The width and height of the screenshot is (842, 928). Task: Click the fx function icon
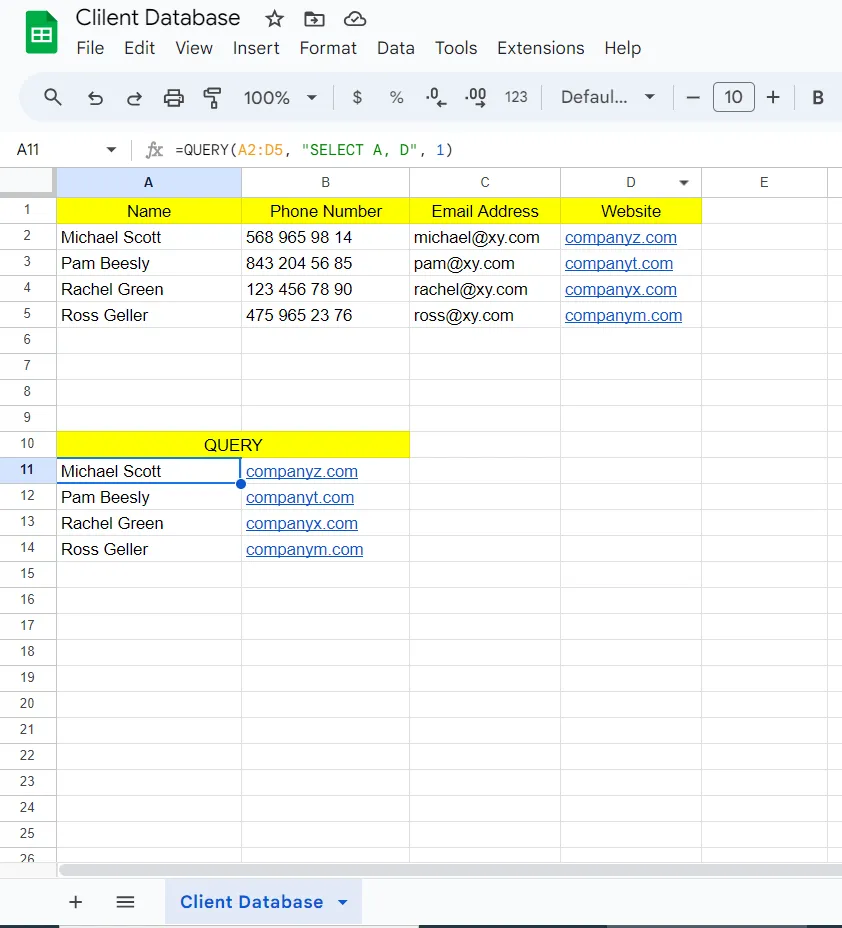[x=154, y=150]
